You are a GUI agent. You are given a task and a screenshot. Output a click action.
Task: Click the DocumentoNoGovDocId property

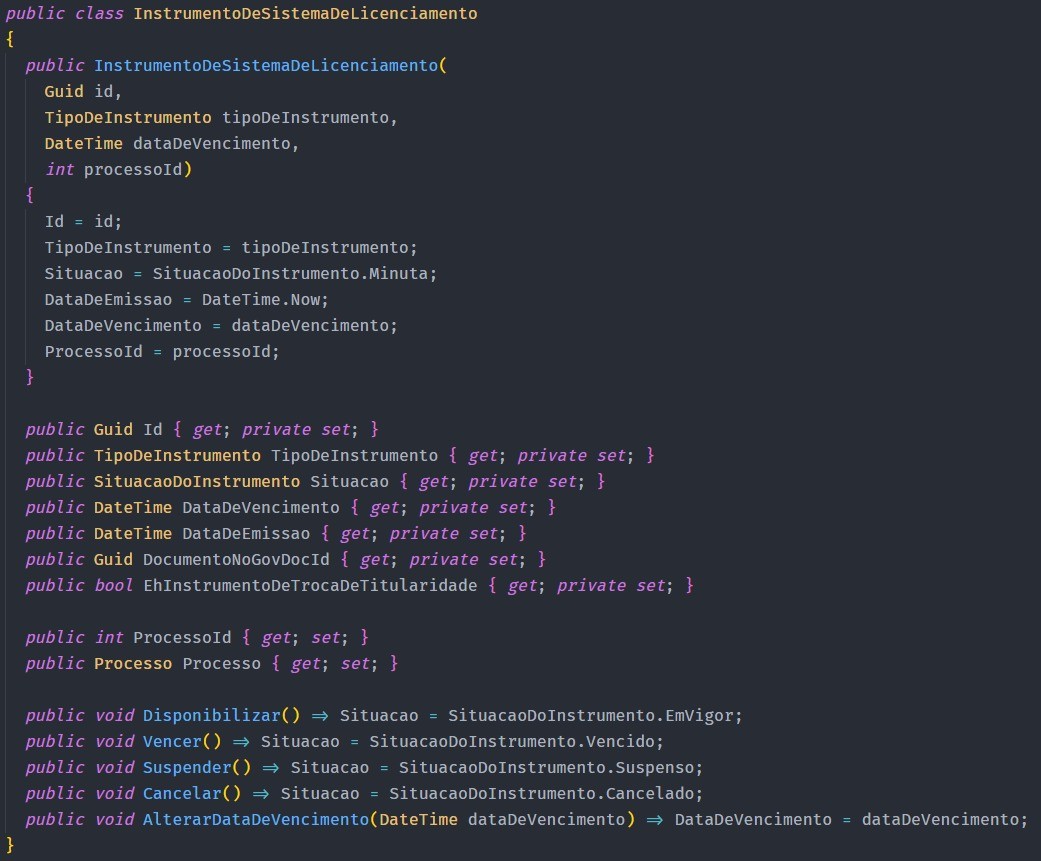pos(236,560)
